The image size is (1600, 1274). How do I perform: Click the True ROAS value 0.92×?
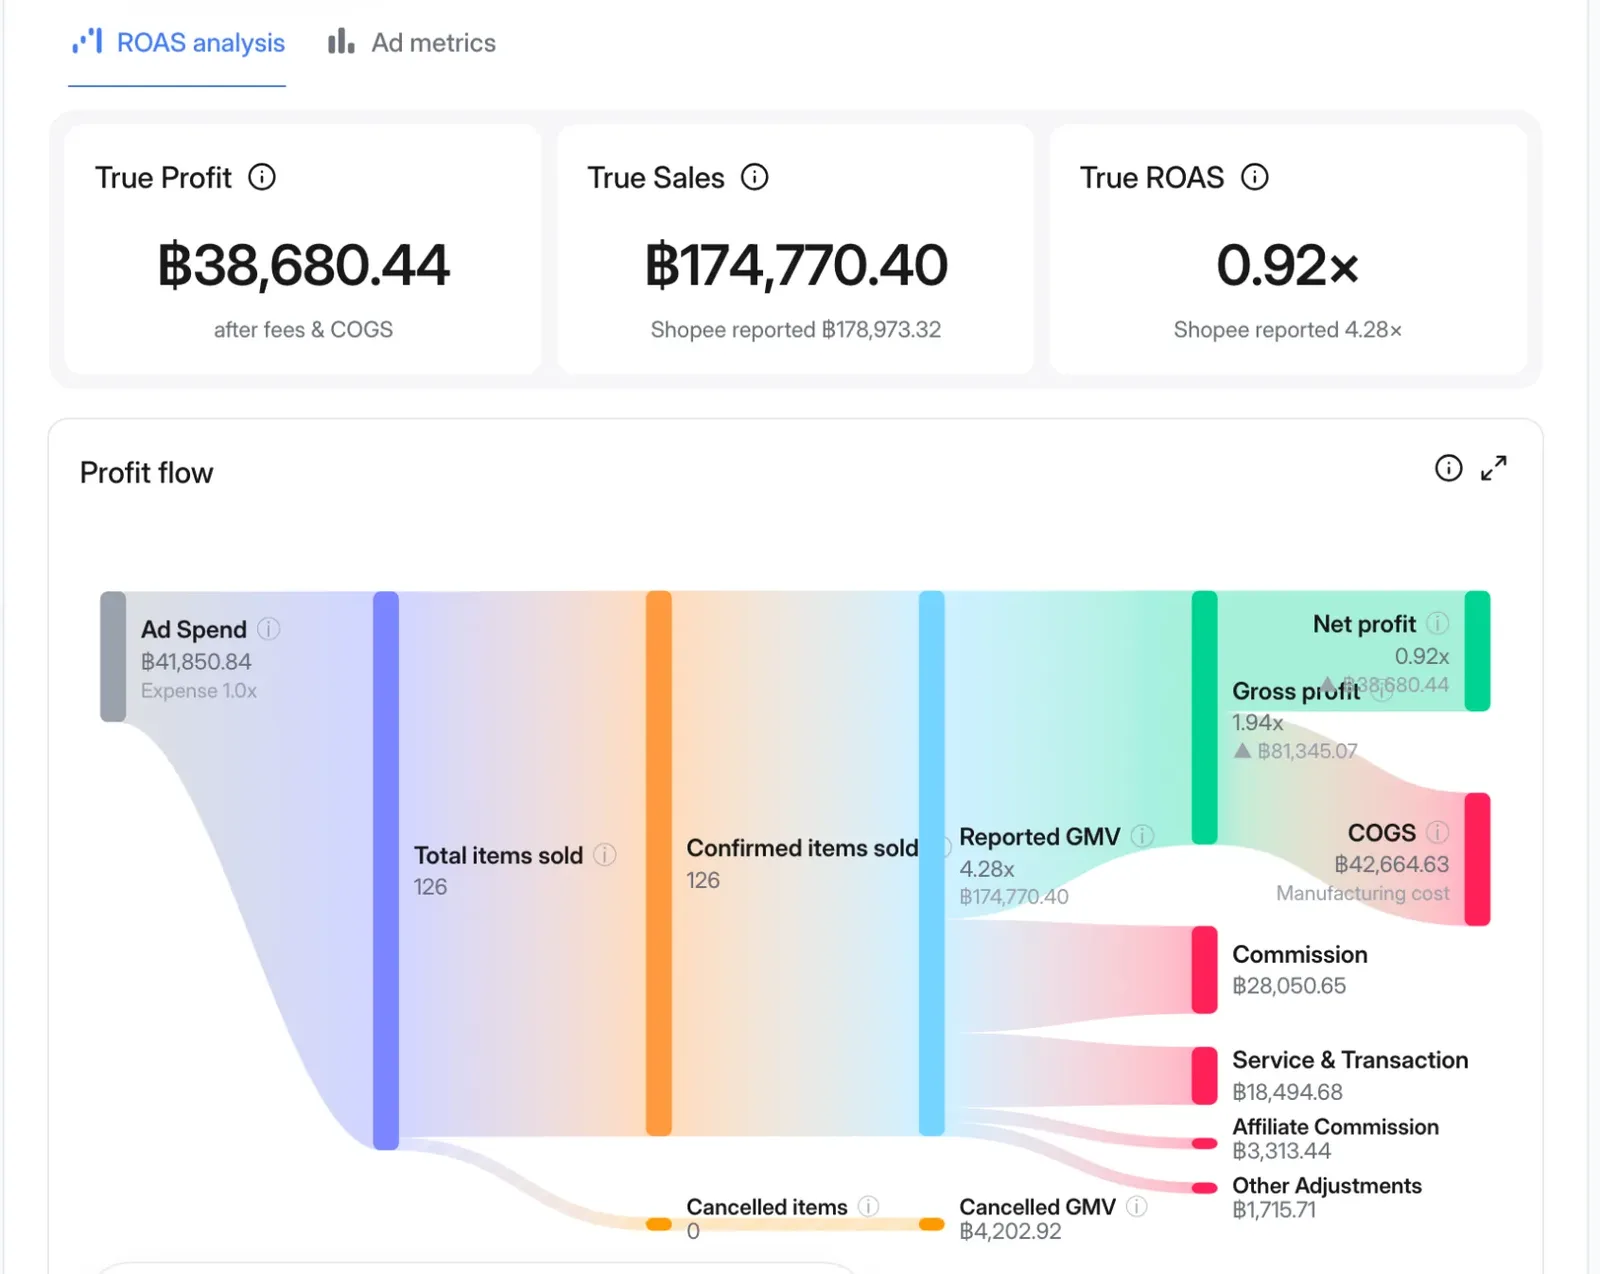1288,265
